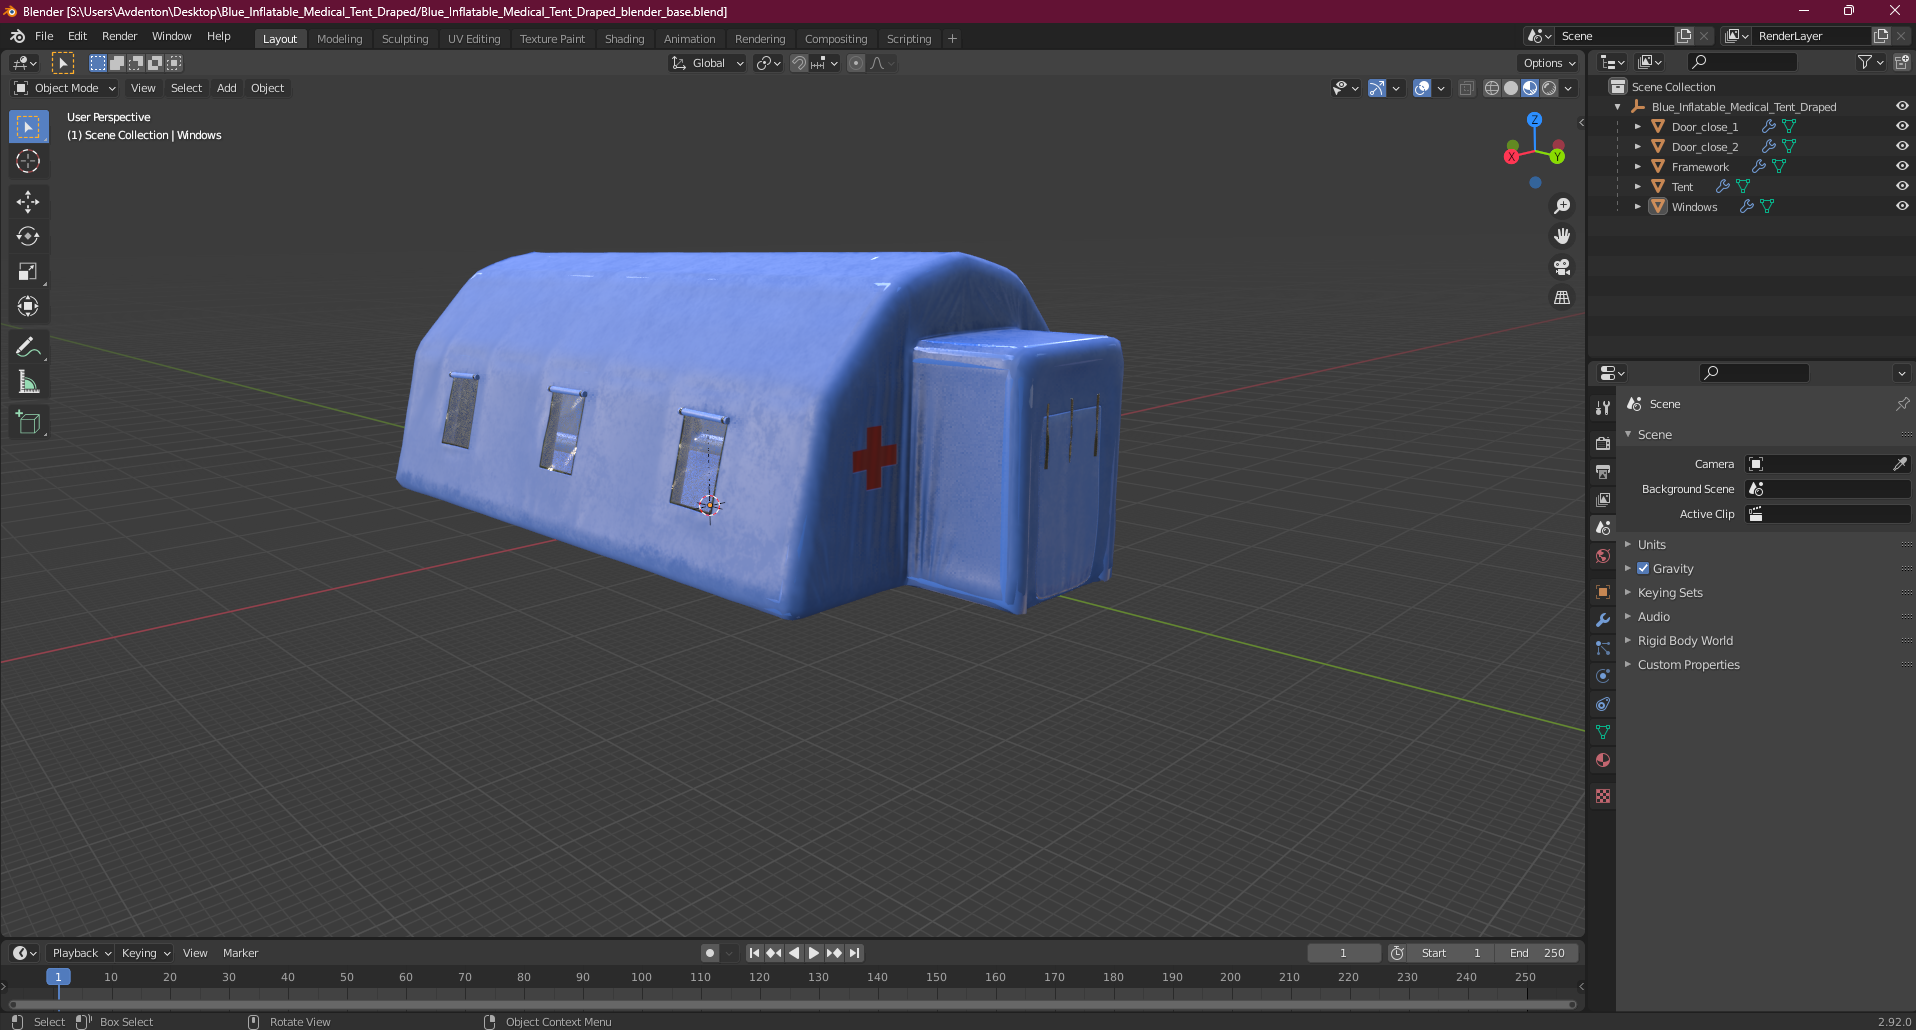This screenshot has height=1030, width=1916.
Task: Click Marker in timeline header
Action: pos(240,953)
